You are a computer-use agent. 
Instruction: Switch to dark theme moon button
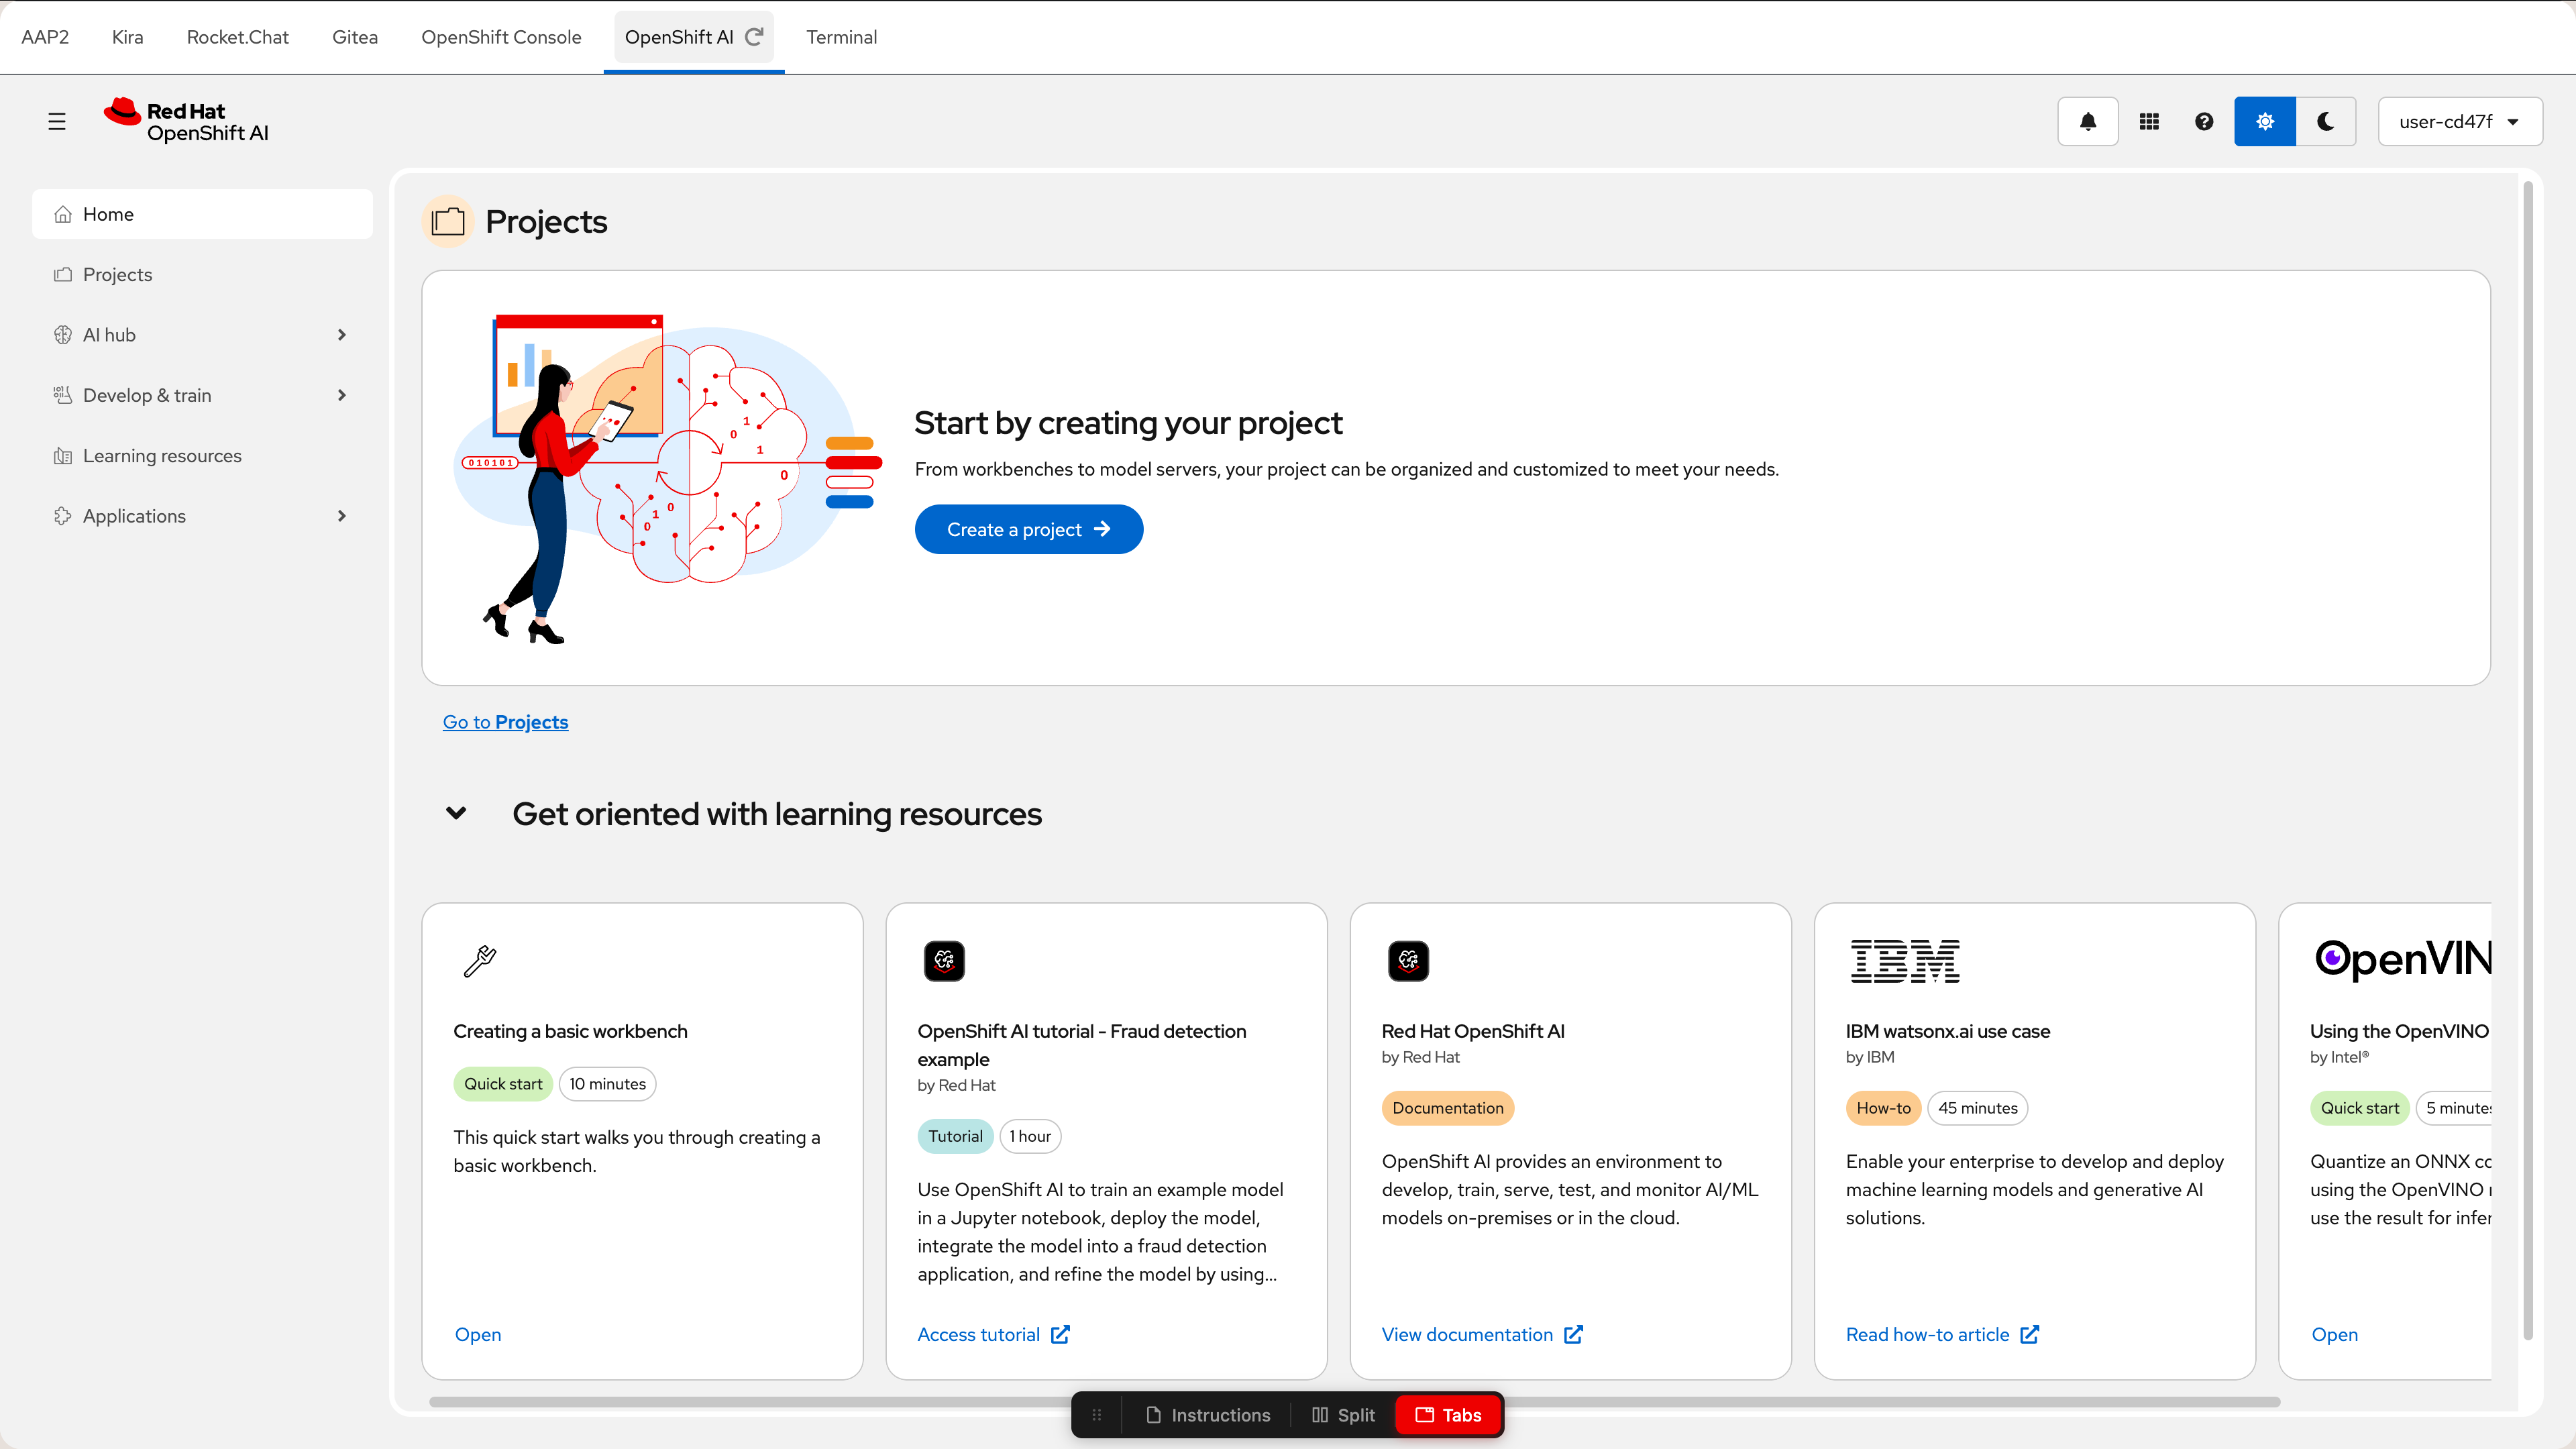pos(2326,121)
